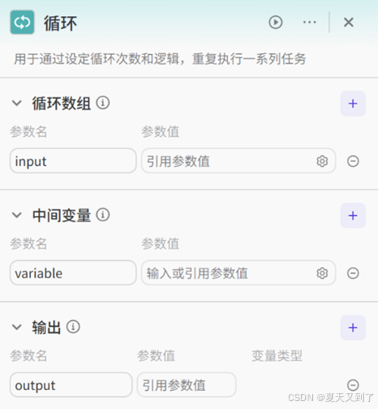Click the output parameter name field
Image resolution: width=378 pixels, height=409 pixels.
point(71,385)
